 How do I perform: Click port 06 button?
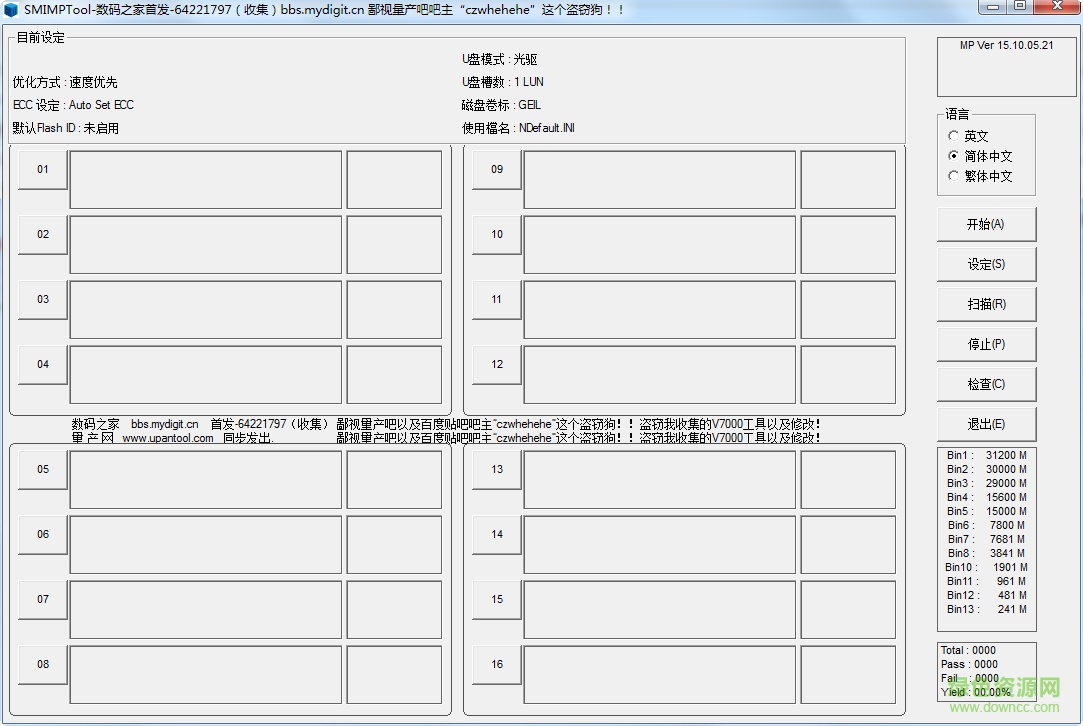43,535
